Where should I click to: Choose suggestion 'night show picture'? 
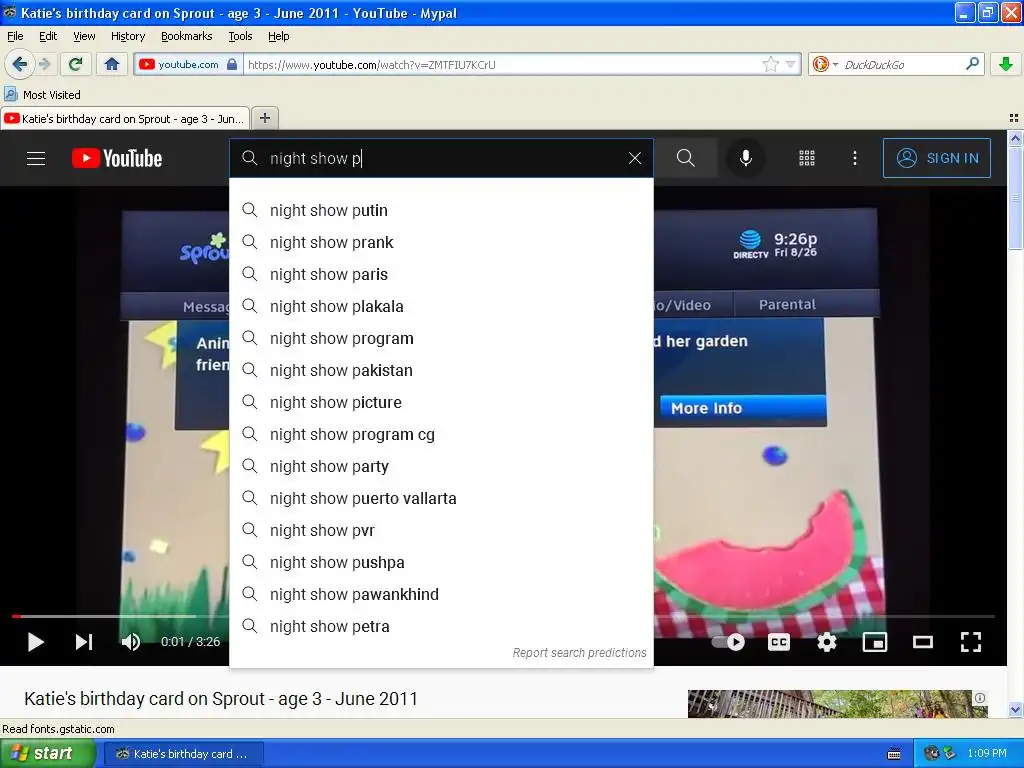[441, 402]
